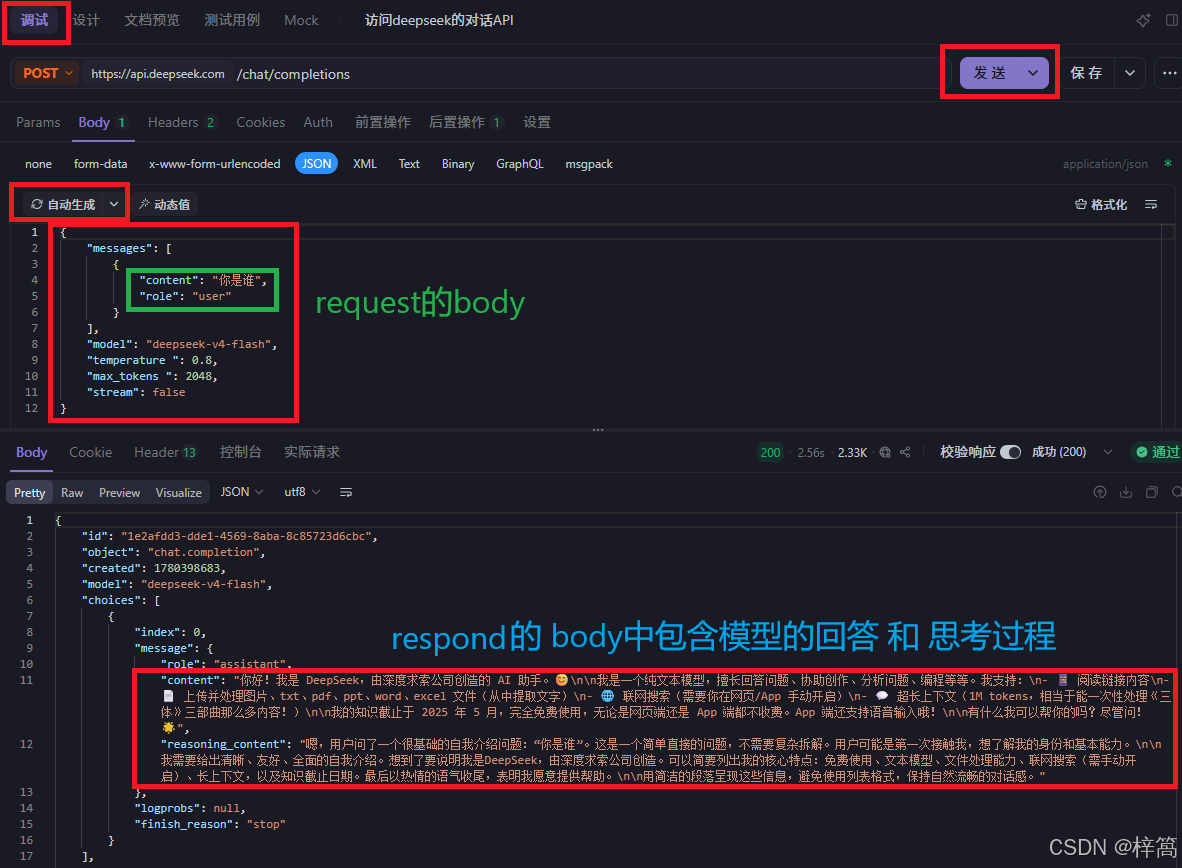Toggle the side panel layout icon
Screen dimensions: 1182x868
(x=1173, y=20)
